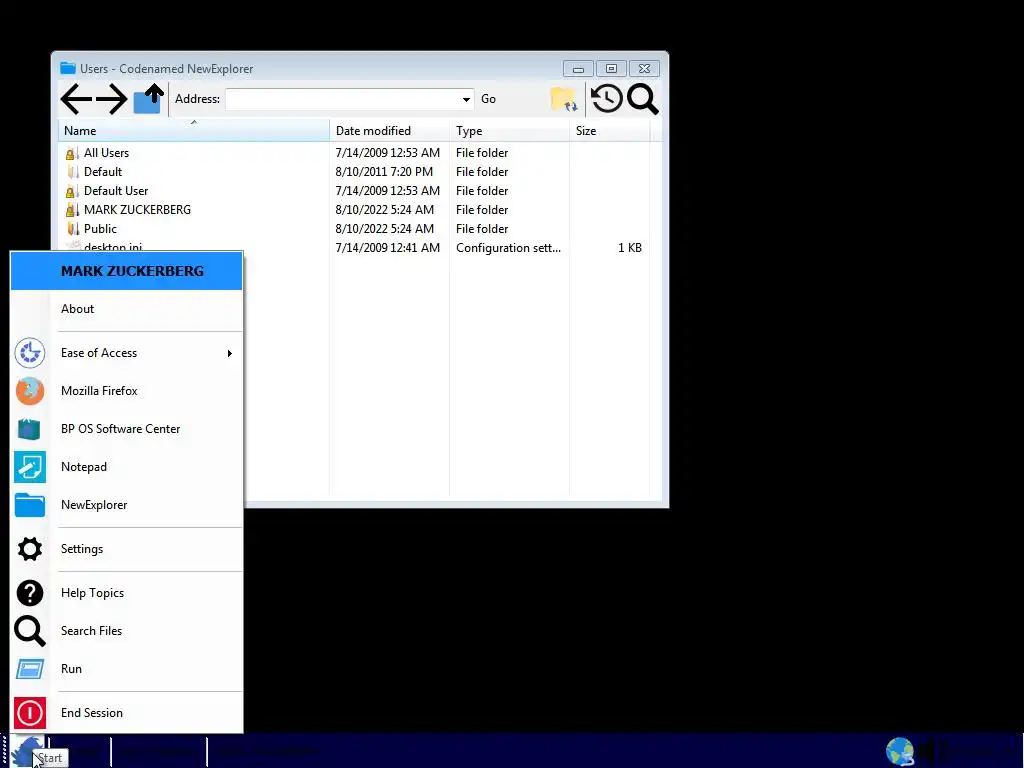The width and height of the screenshot is (1024, 768).
Task: Click into the Address input field
Action: click(342, 99)
